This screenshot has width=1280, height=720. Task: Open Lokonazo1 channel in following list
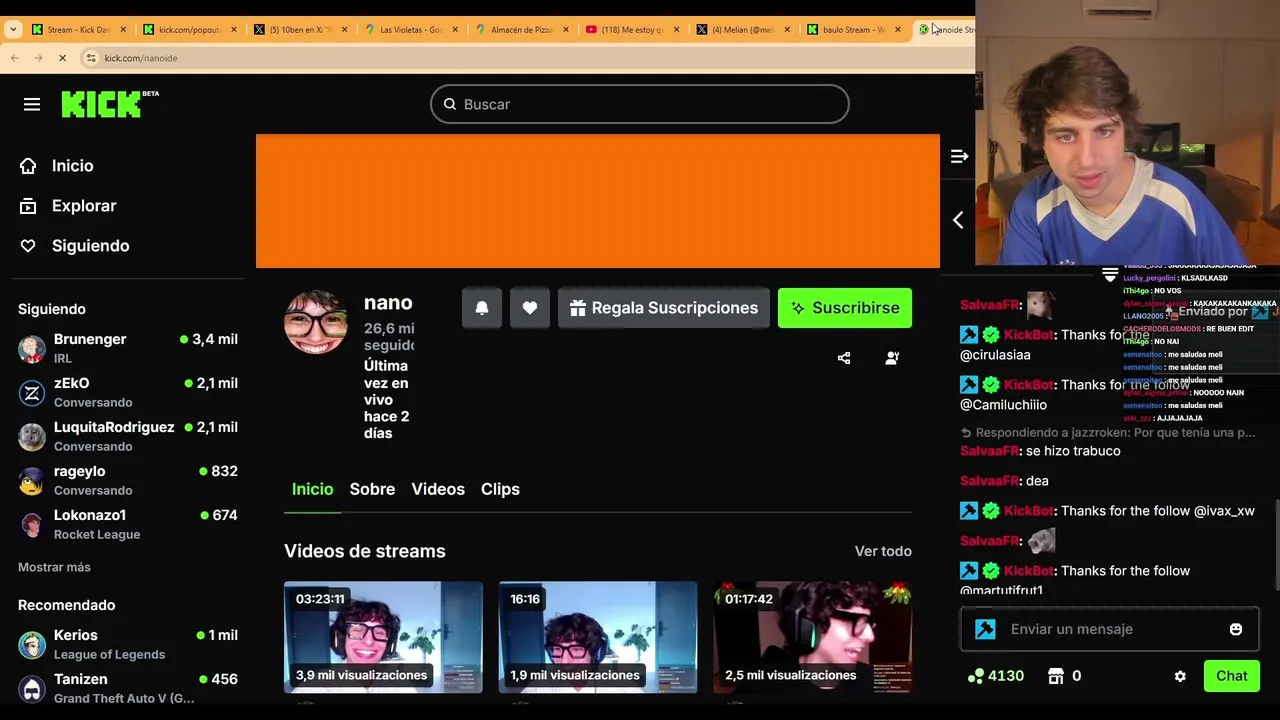(x=128, y=524)
